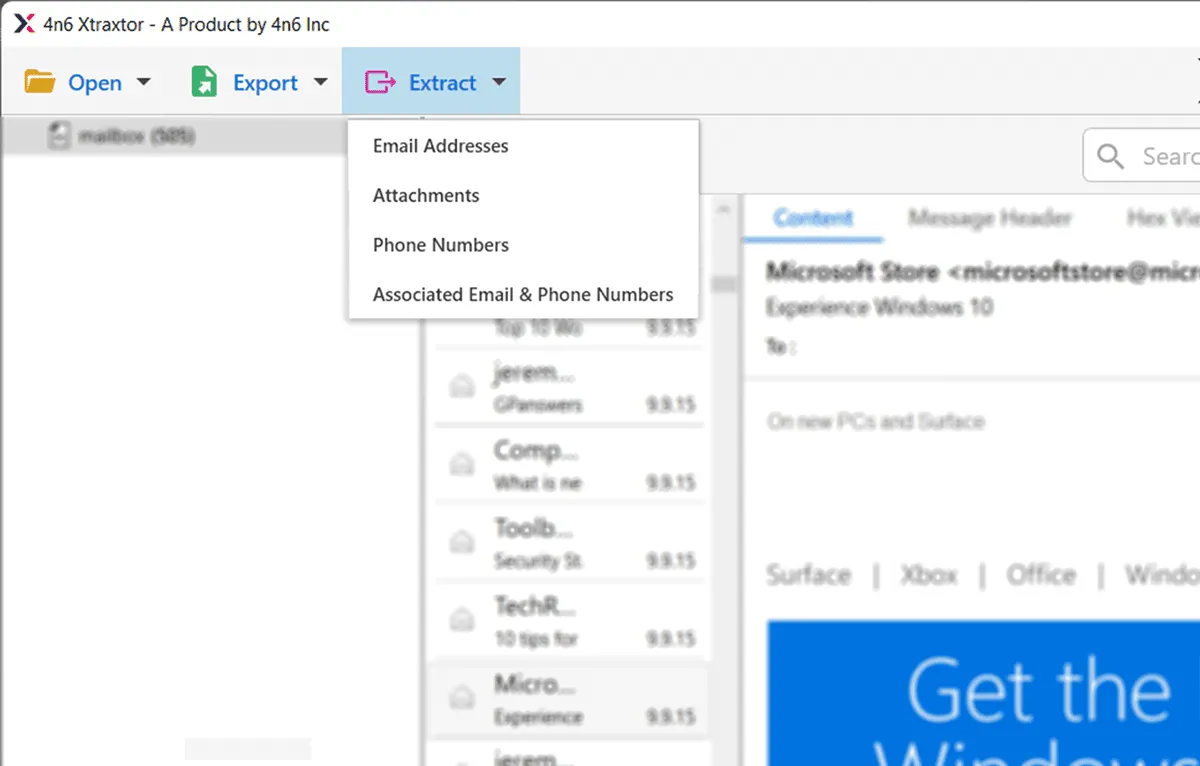This screenshot has width=1200, height=766.
Task: Choose Email Addresses from the Extract menu
Action: click(x=440, y=146)
